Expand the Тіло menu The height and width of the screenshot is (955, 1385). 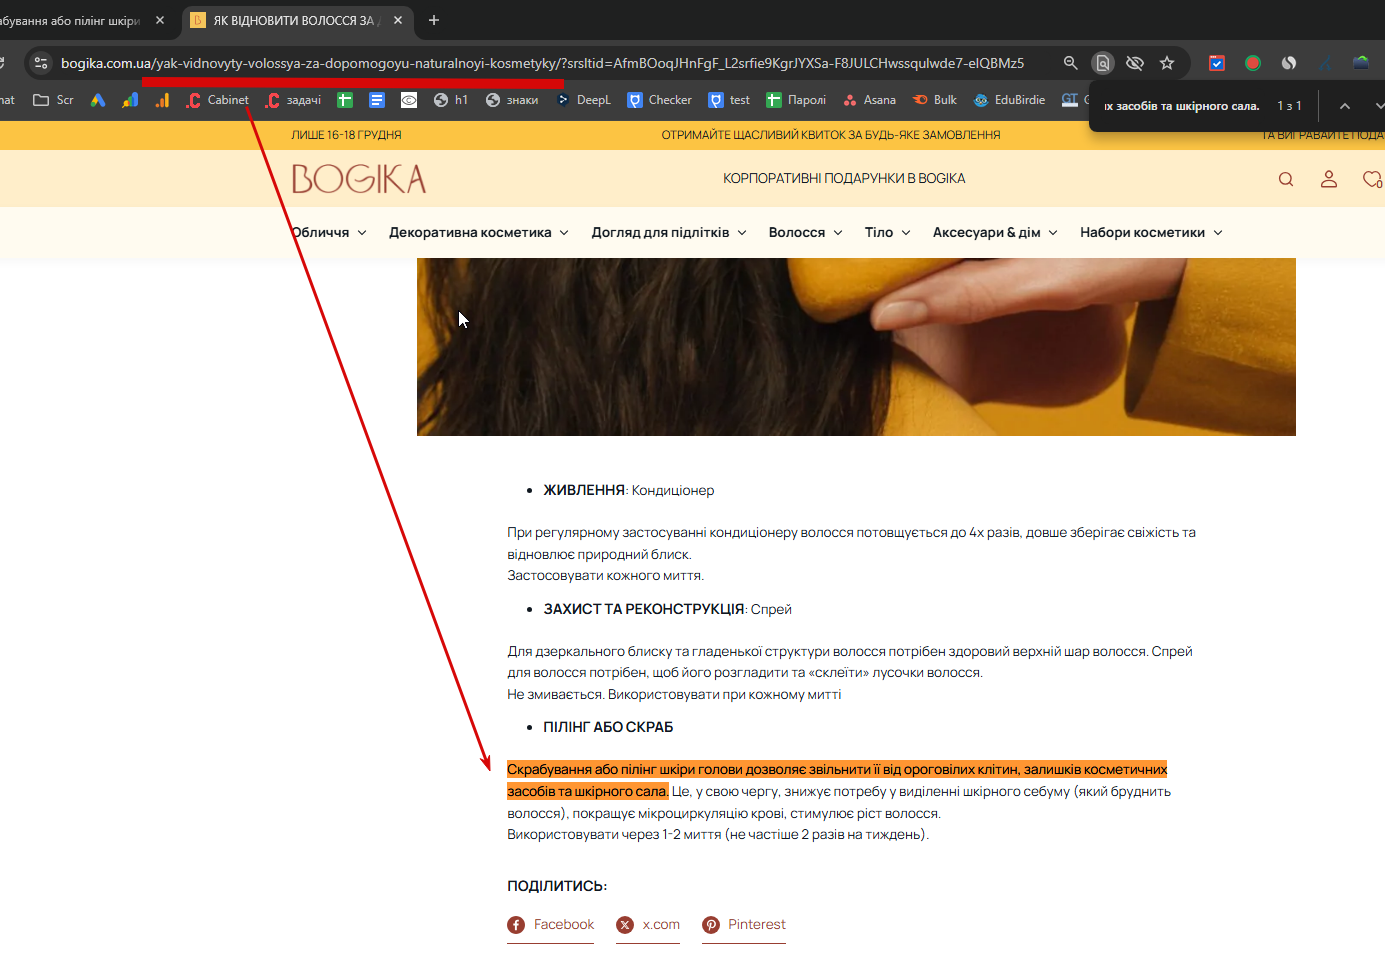point(888,232)
